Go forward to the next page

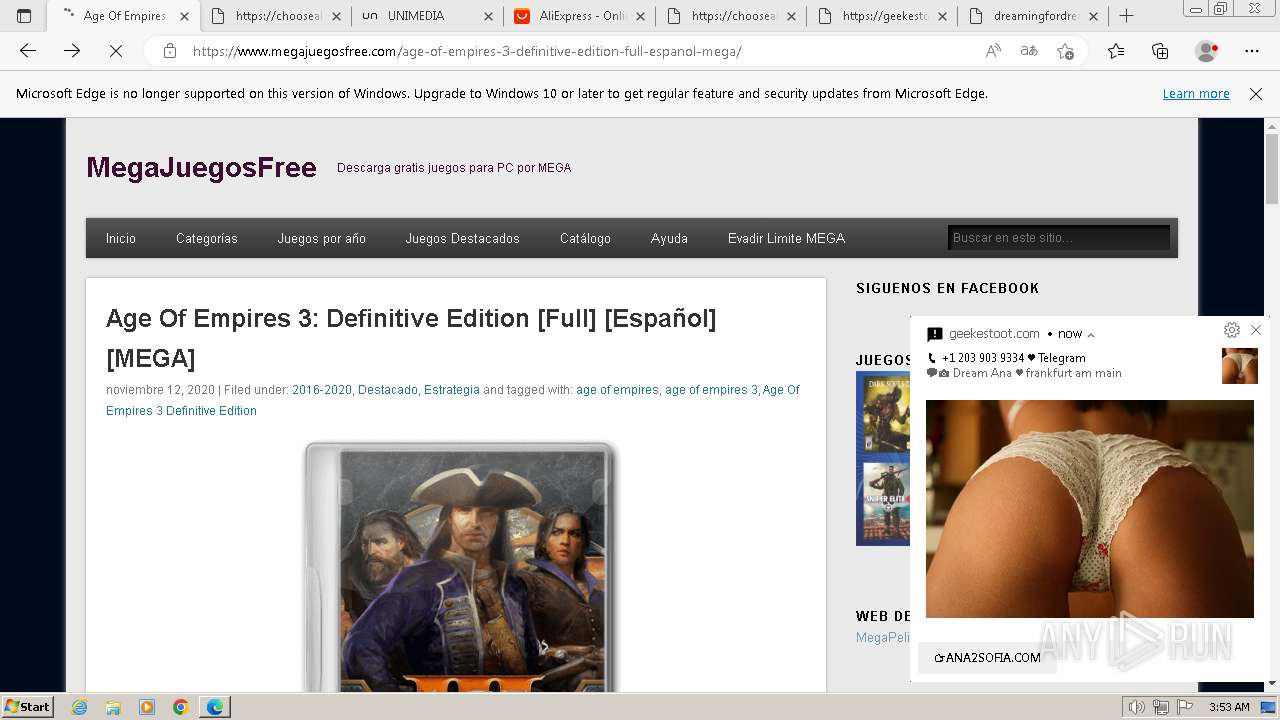tap(72, 51)
